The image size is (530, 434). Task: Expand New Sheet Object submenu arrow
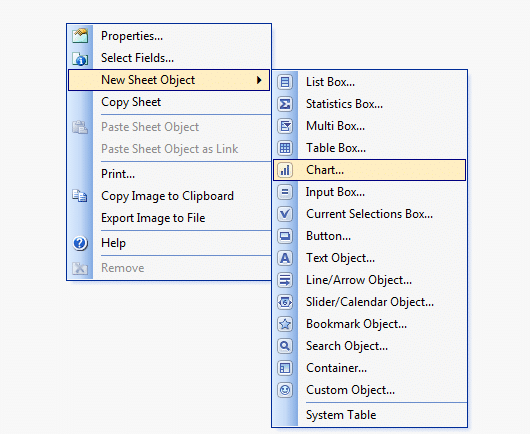pos(259,80)
